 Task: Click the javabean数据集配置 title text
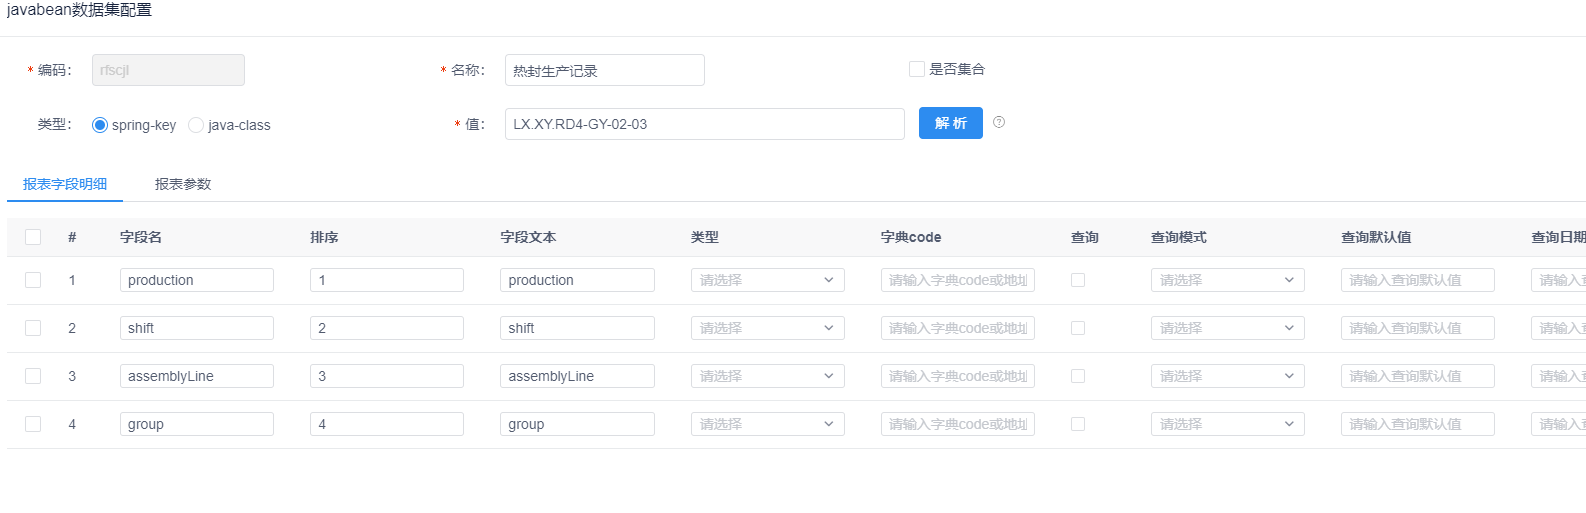[x=80, y=10]
